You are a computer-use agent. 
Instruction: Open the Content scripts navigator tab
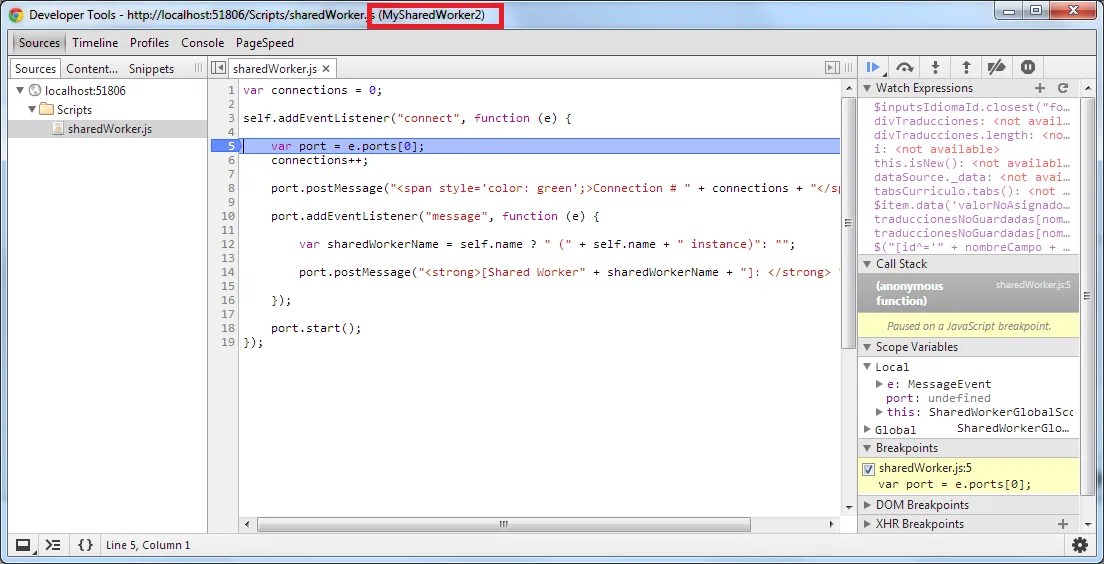tap(92, 68)
